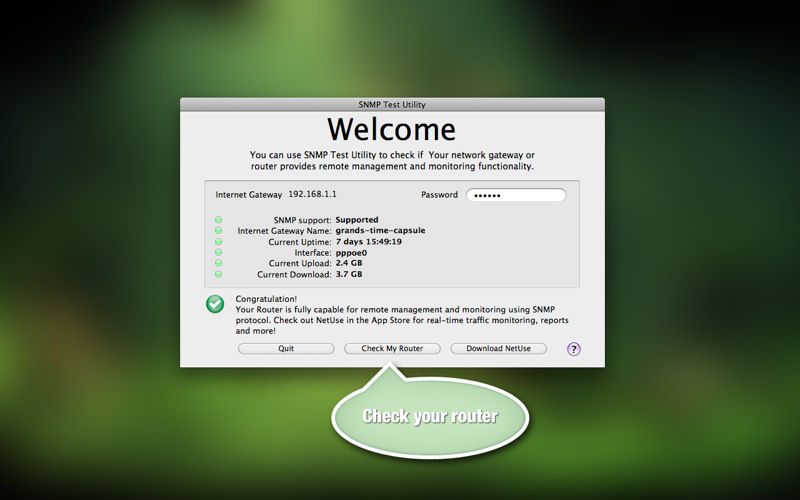
Task: Click the Check My Router button
Action: [392, 348]
